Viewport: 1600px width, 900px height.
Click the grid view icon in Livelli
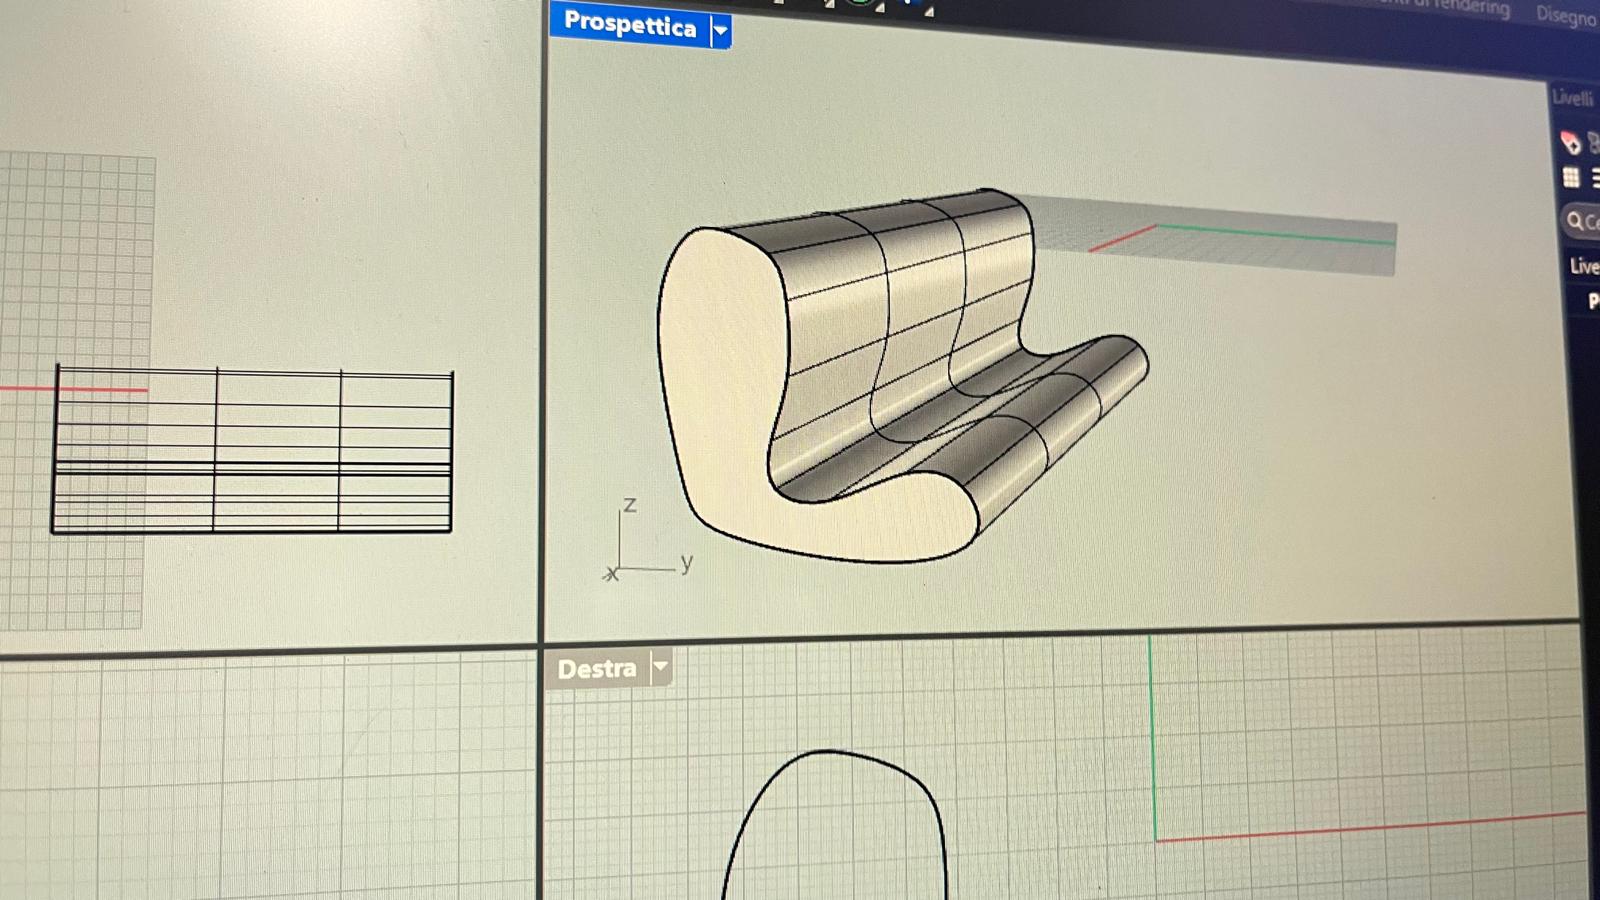pyautogui.click(x=1571, y=178)
